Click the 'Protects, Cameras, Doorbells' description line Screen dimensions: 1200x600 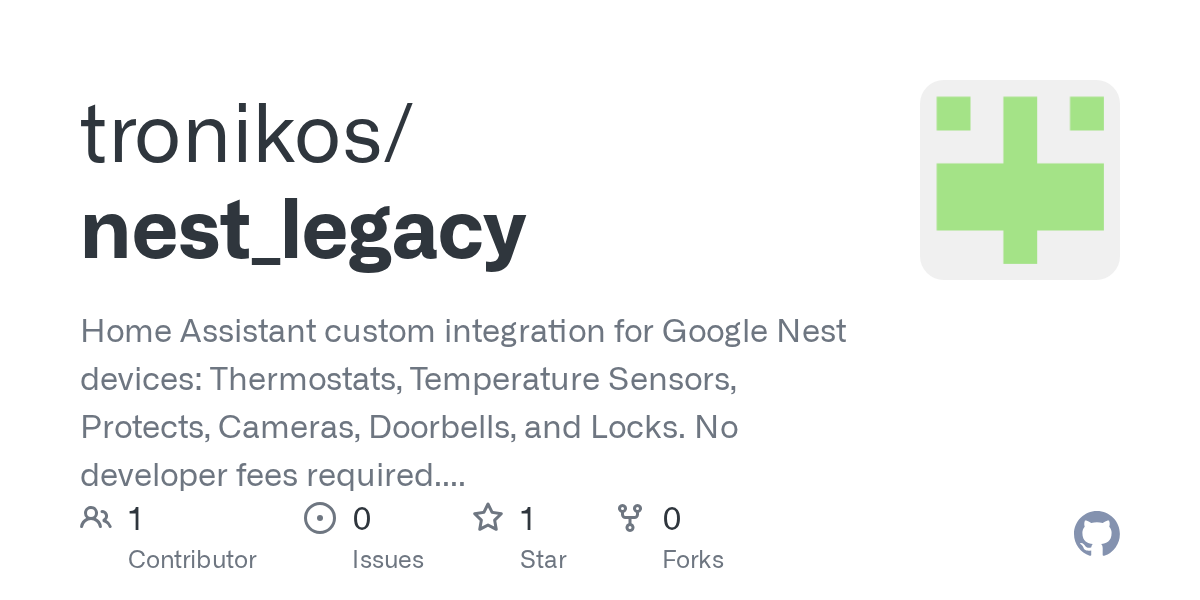tap(409, 427)
